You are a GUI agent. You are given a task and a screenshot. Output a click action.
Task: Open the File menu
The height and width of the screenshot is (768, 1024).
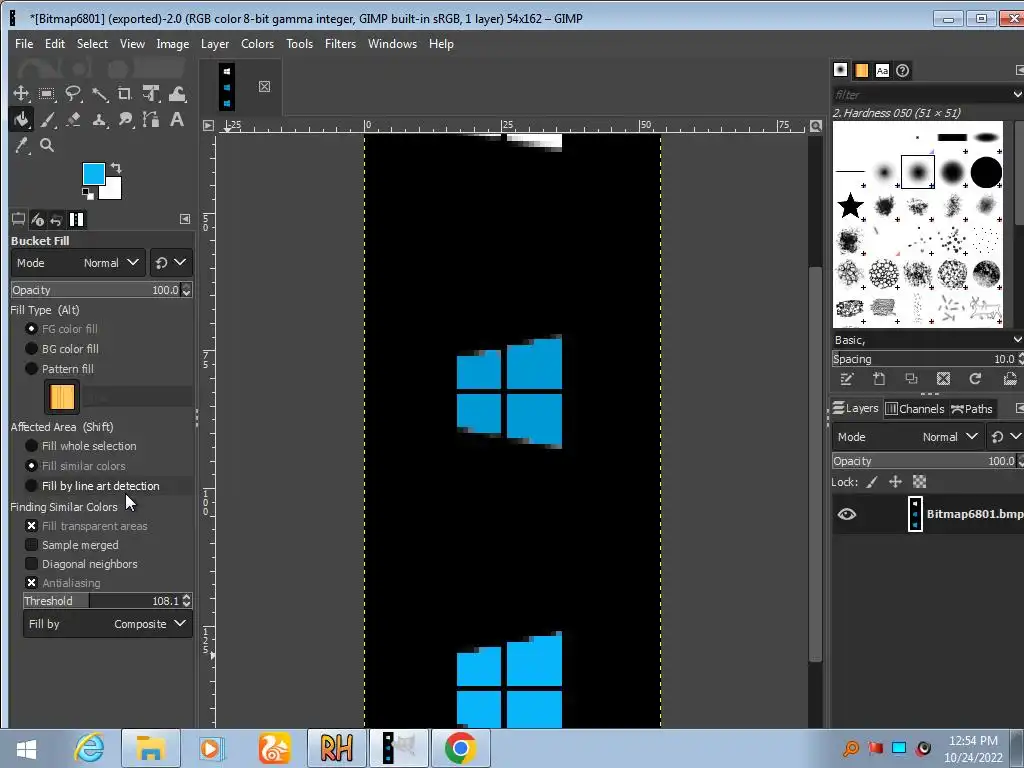point(24,44)
